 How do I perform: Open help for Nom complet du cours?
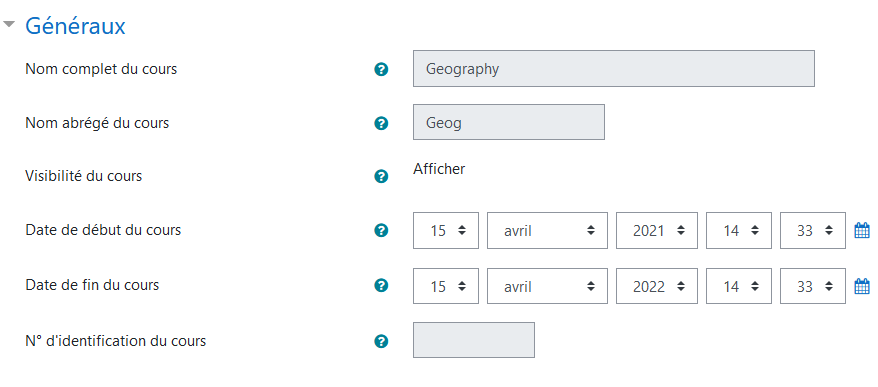click(381, 69)
